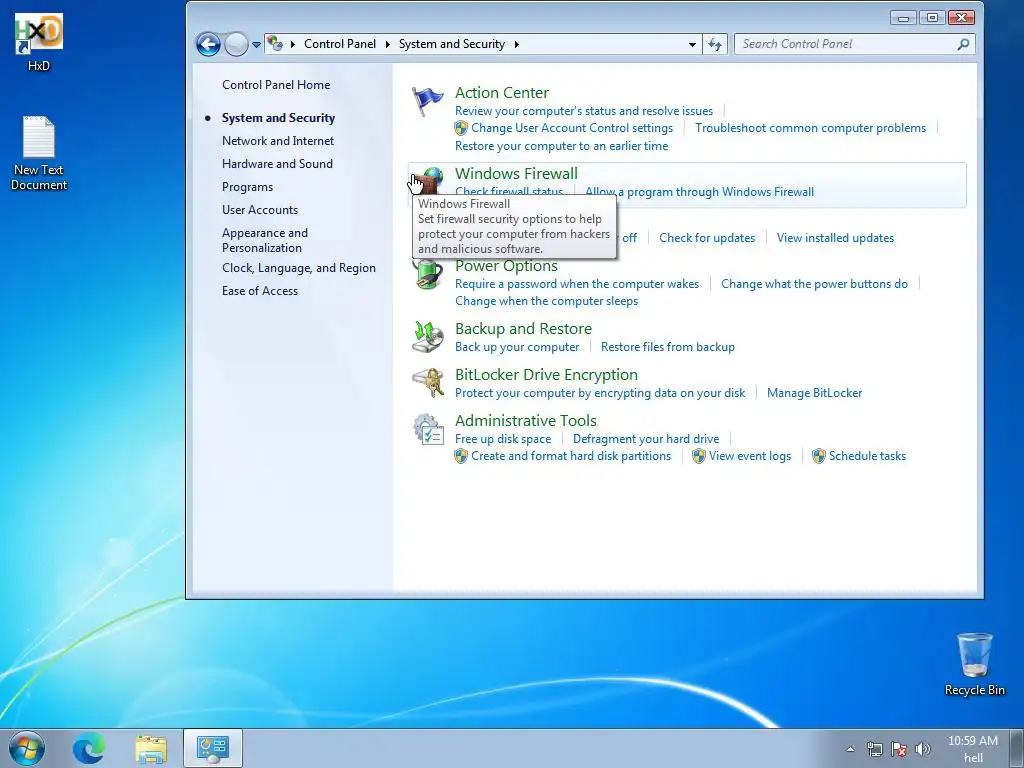Click Change when the computer sleeps
The image size is (1024, 768).
click(x=547, y=301)
